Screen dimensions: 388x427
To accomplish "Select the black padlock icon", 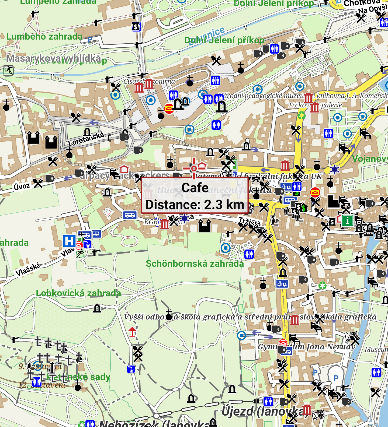I will coord(124,135).
